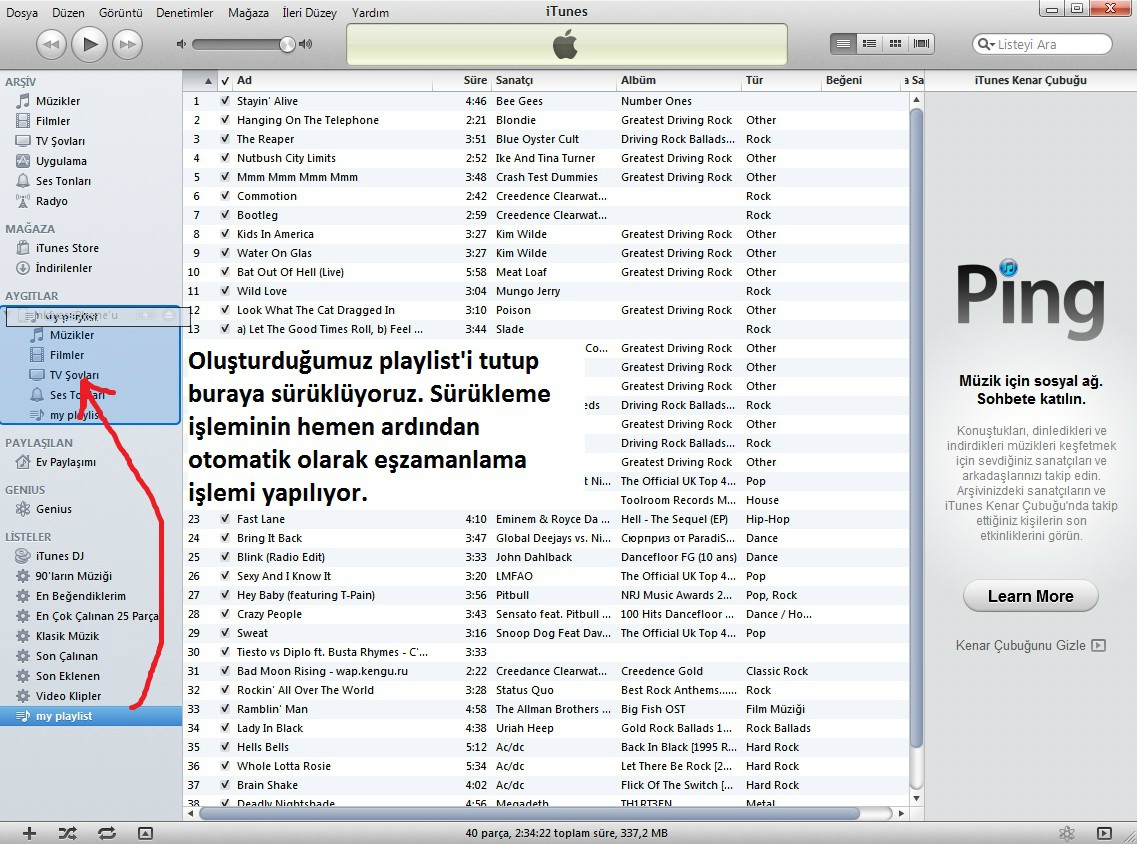Sort by the Tür column header
This screenshot has height=844, width=1137.
pyautogui.click(x=781, y=80)
